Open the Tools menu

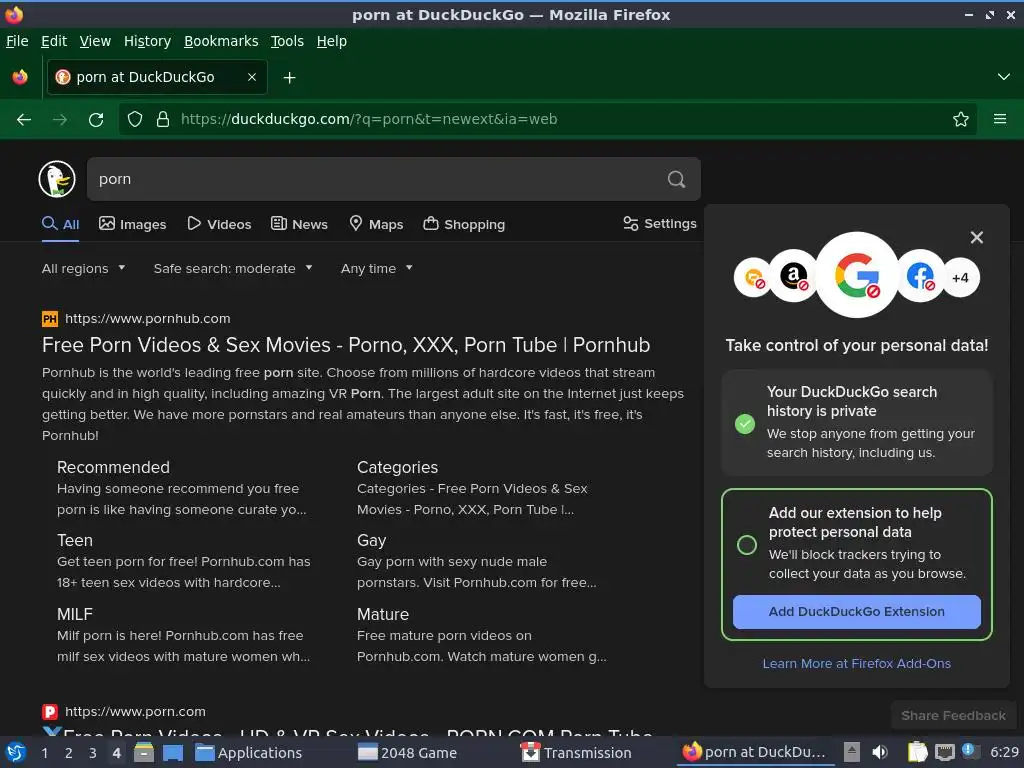[287, 41]
